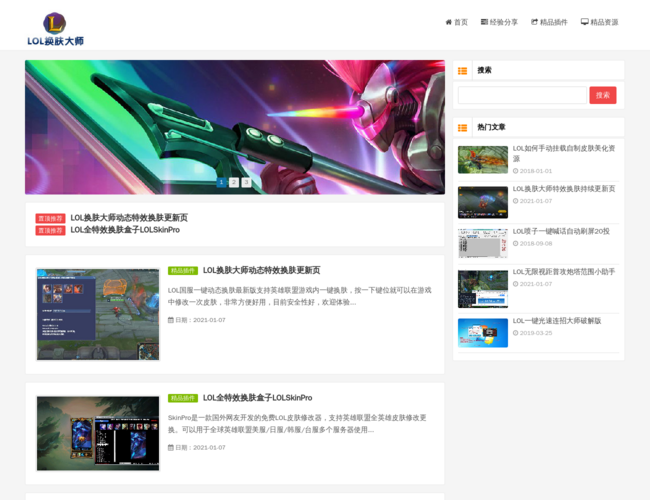Click clock icon under 无限视距 article title
Viewport: 650px width, 500px height.
(515, 284)
